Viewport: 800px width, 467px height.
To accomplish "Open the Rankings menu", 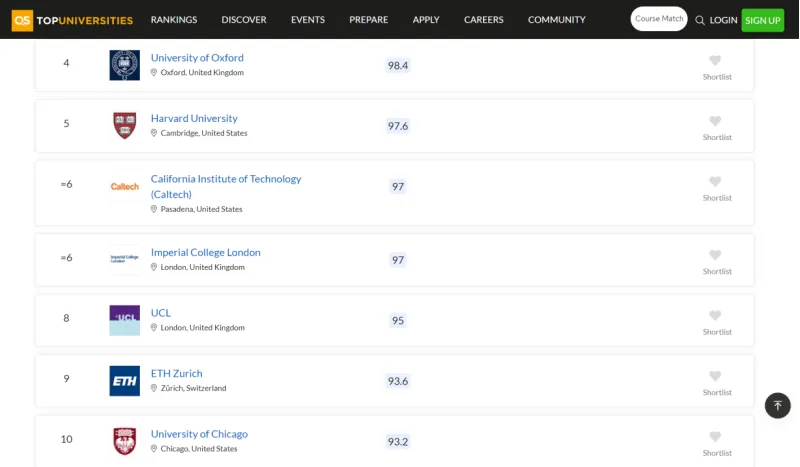I will [174, 20].
